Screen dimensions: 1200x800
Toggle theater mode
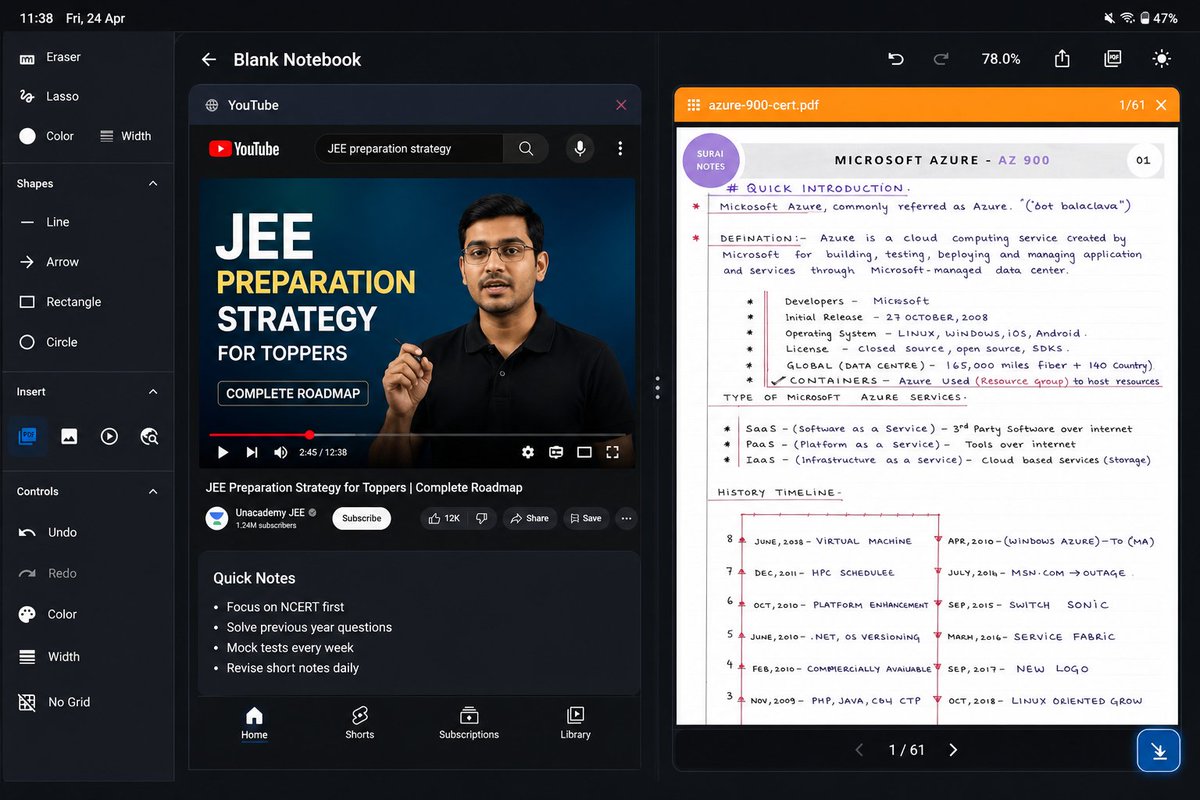584,452
